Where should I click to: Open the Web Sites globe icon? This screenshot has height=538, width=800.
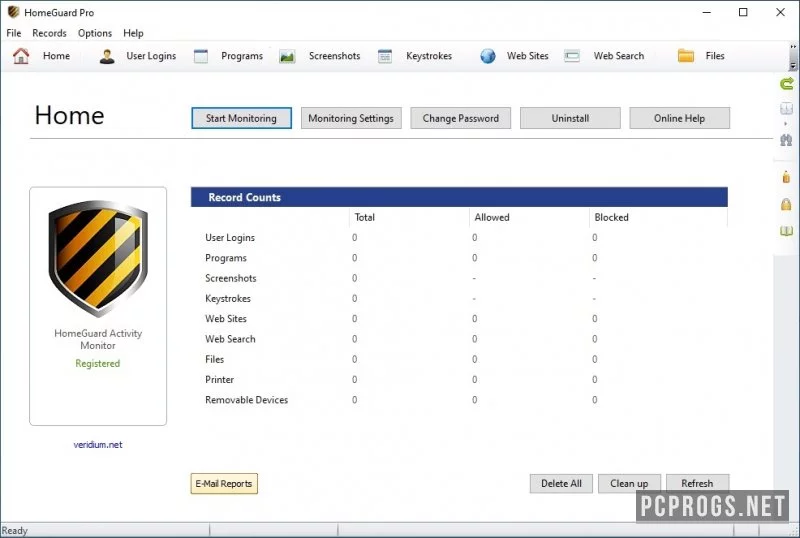coord(488,56)
